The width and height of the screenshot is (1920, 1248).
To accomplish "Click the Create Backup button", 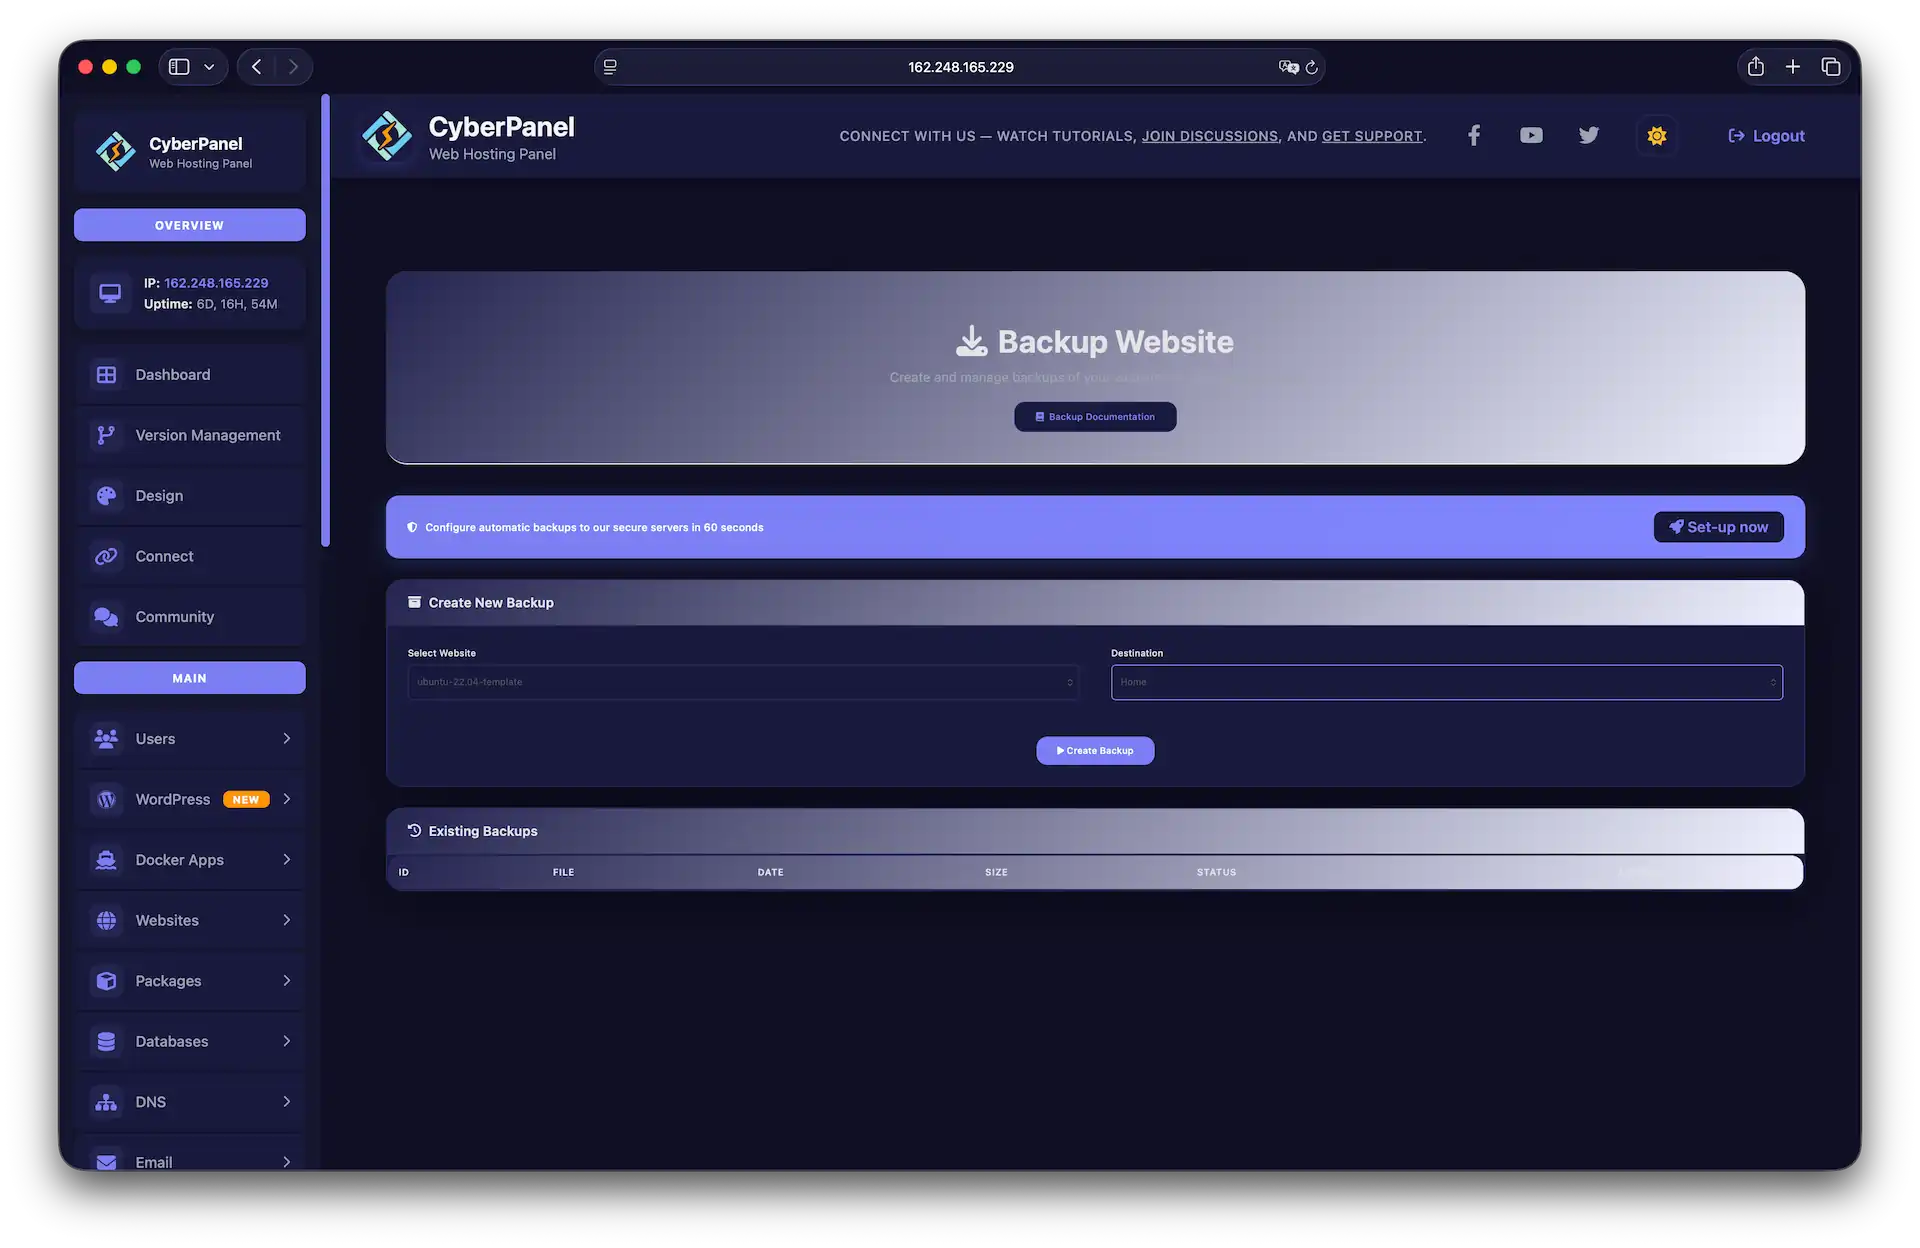I will click(1095, 750).
